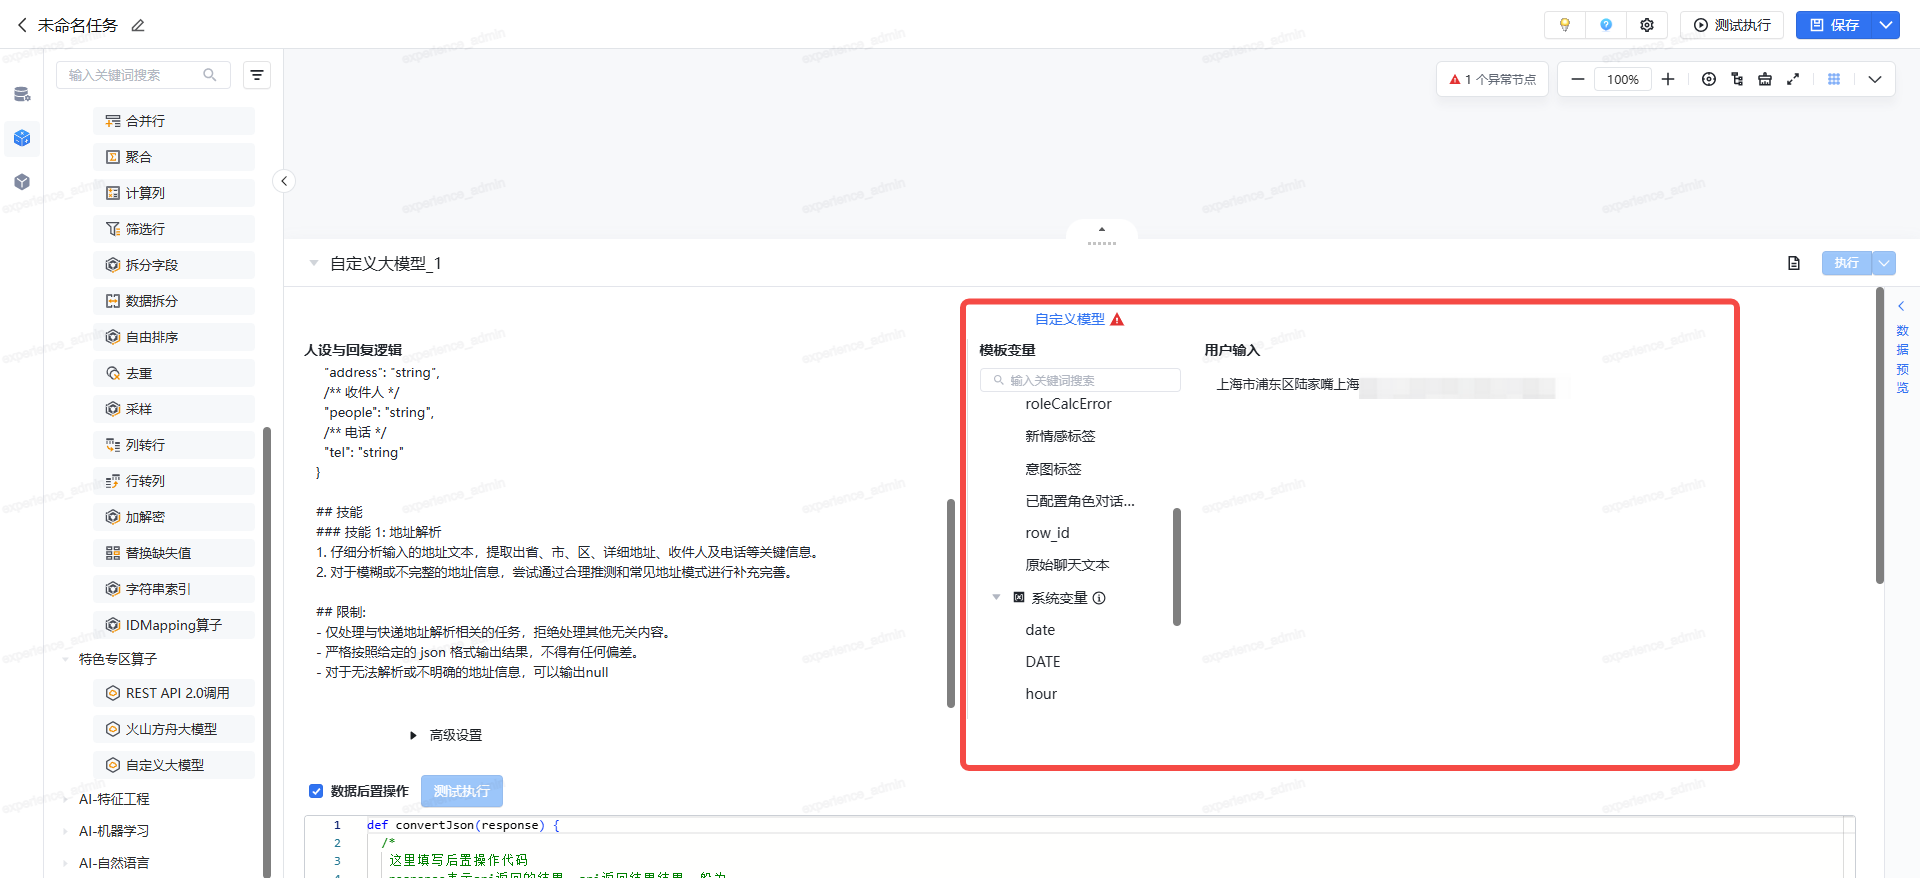Image resolution: width=1920 pixels, height=878 pixels.
Task: Click the filter icon beside the operator search
Action: click(x=257, y=75)
